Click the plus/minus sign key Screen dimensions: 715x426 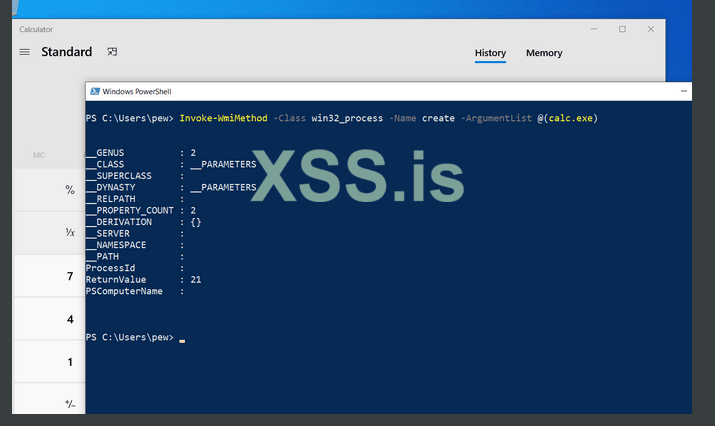[x=50, y=399]
